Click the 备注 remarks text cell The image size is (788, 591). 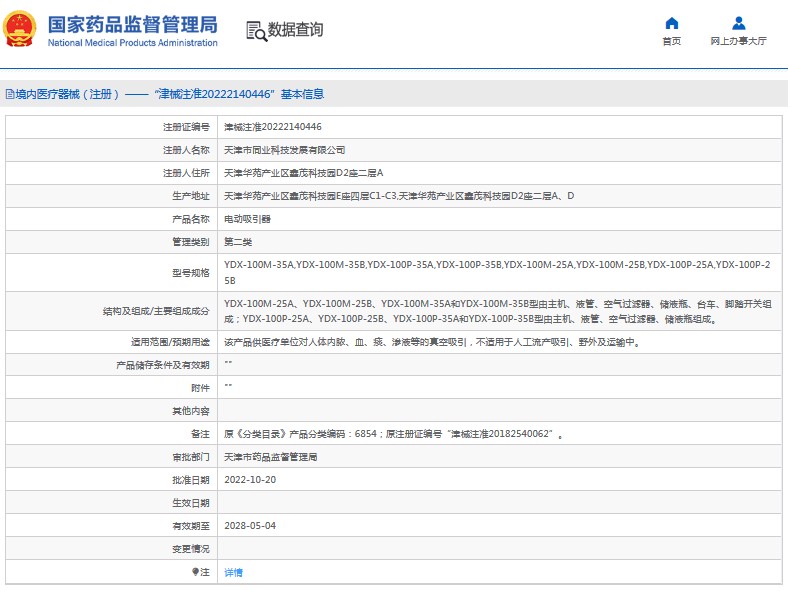coord(394,434)
